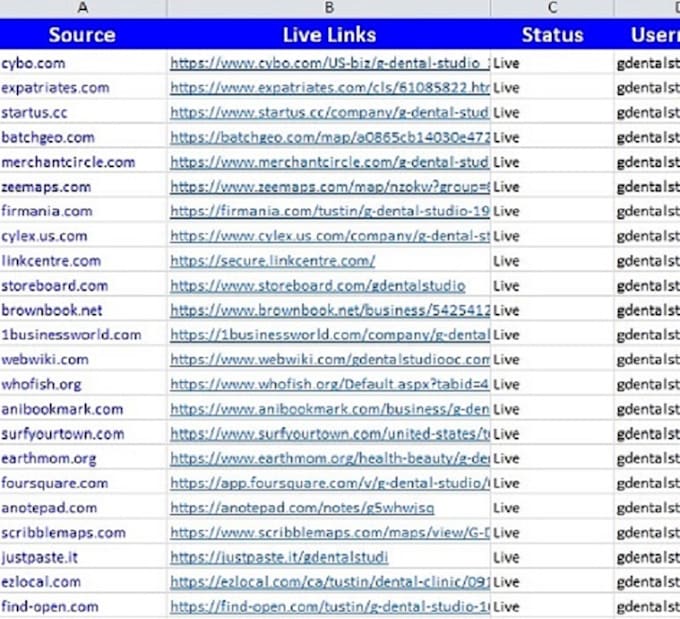Image resolution: width=680 pixels, height=619 pixels.
Task: Select the anibookmark.com source cell
Action: pyautogui.click(x=83, y=409)
